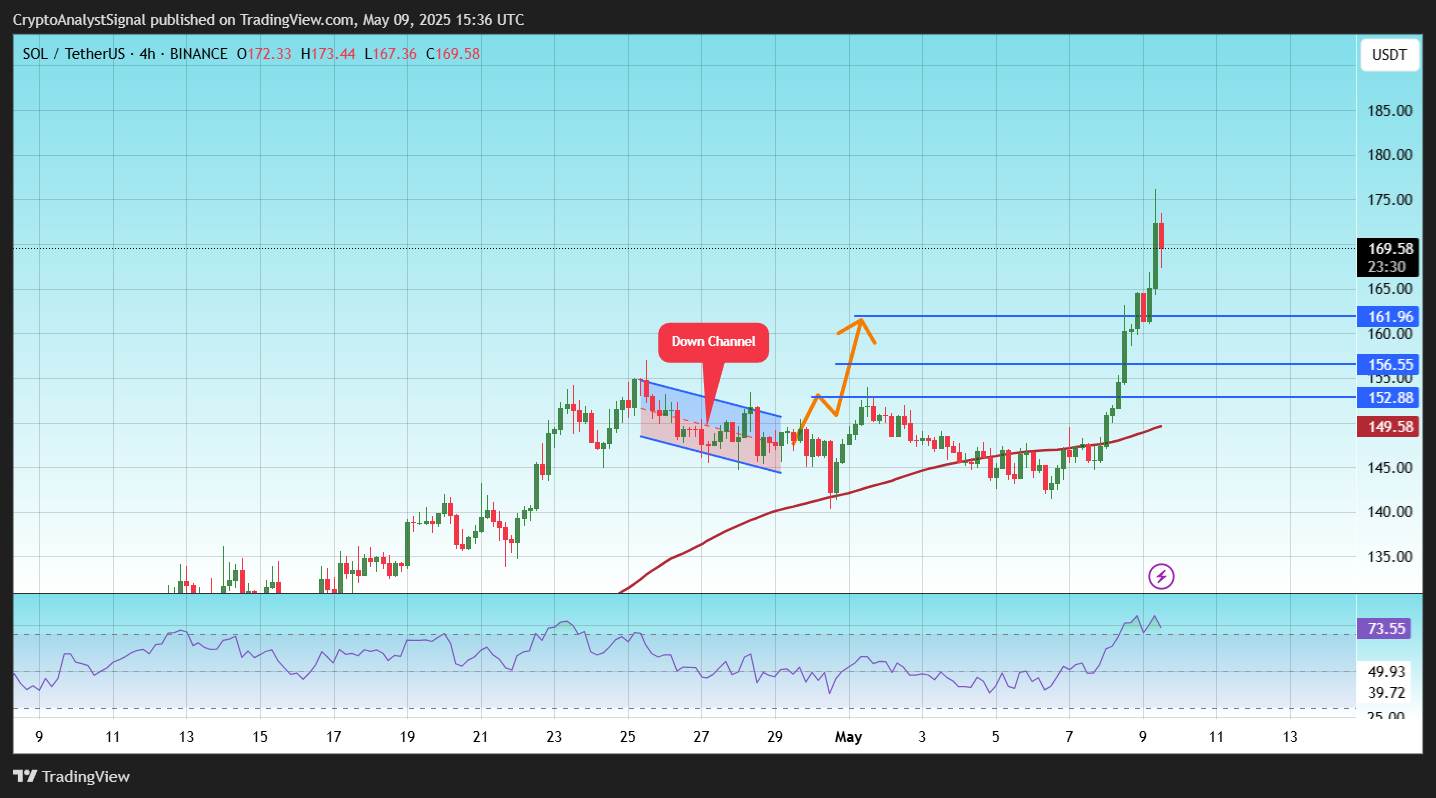Click the 165.00 price axis label

tap(1390, 289)
